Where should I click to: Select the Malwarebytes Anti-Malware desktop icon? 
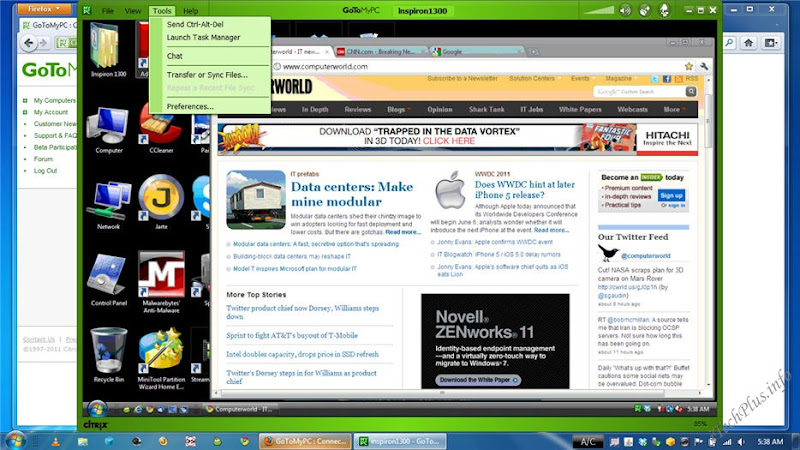coord(161,282)
